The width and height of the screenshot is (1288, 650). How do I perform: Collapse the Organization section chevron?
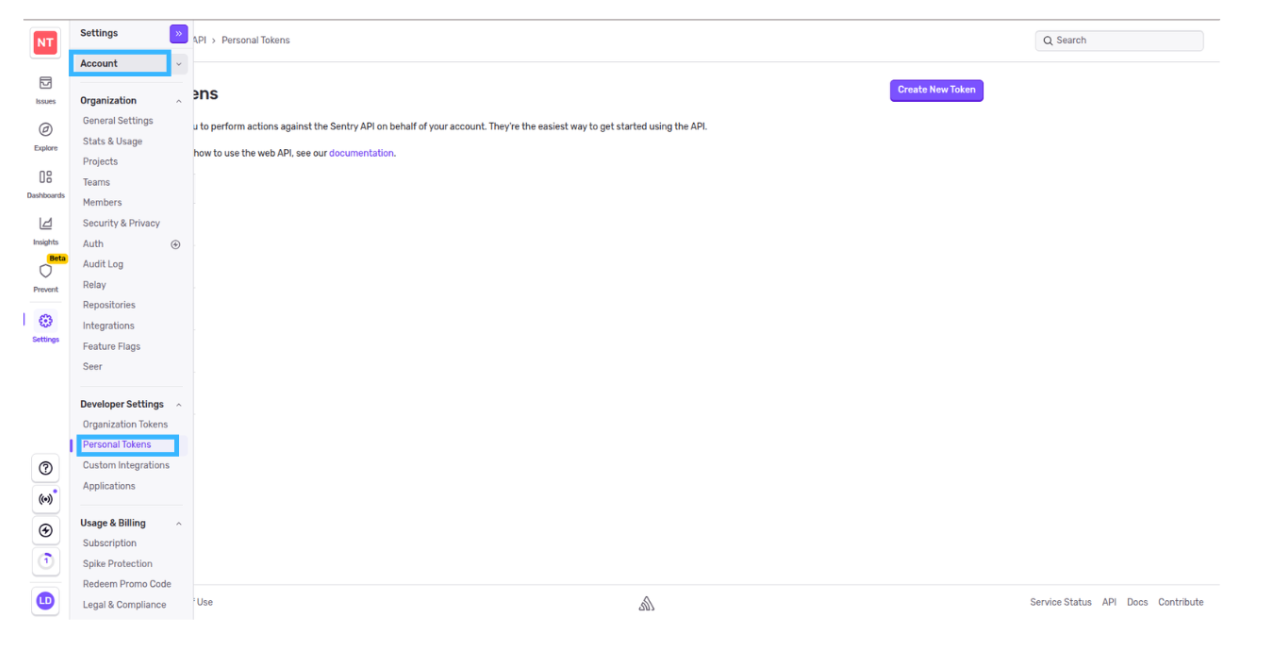click(x=179, y=101)
